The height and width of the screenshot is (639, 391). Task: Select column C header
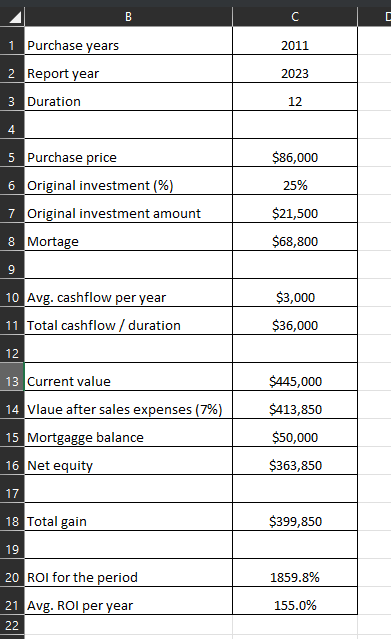[295, 17]
